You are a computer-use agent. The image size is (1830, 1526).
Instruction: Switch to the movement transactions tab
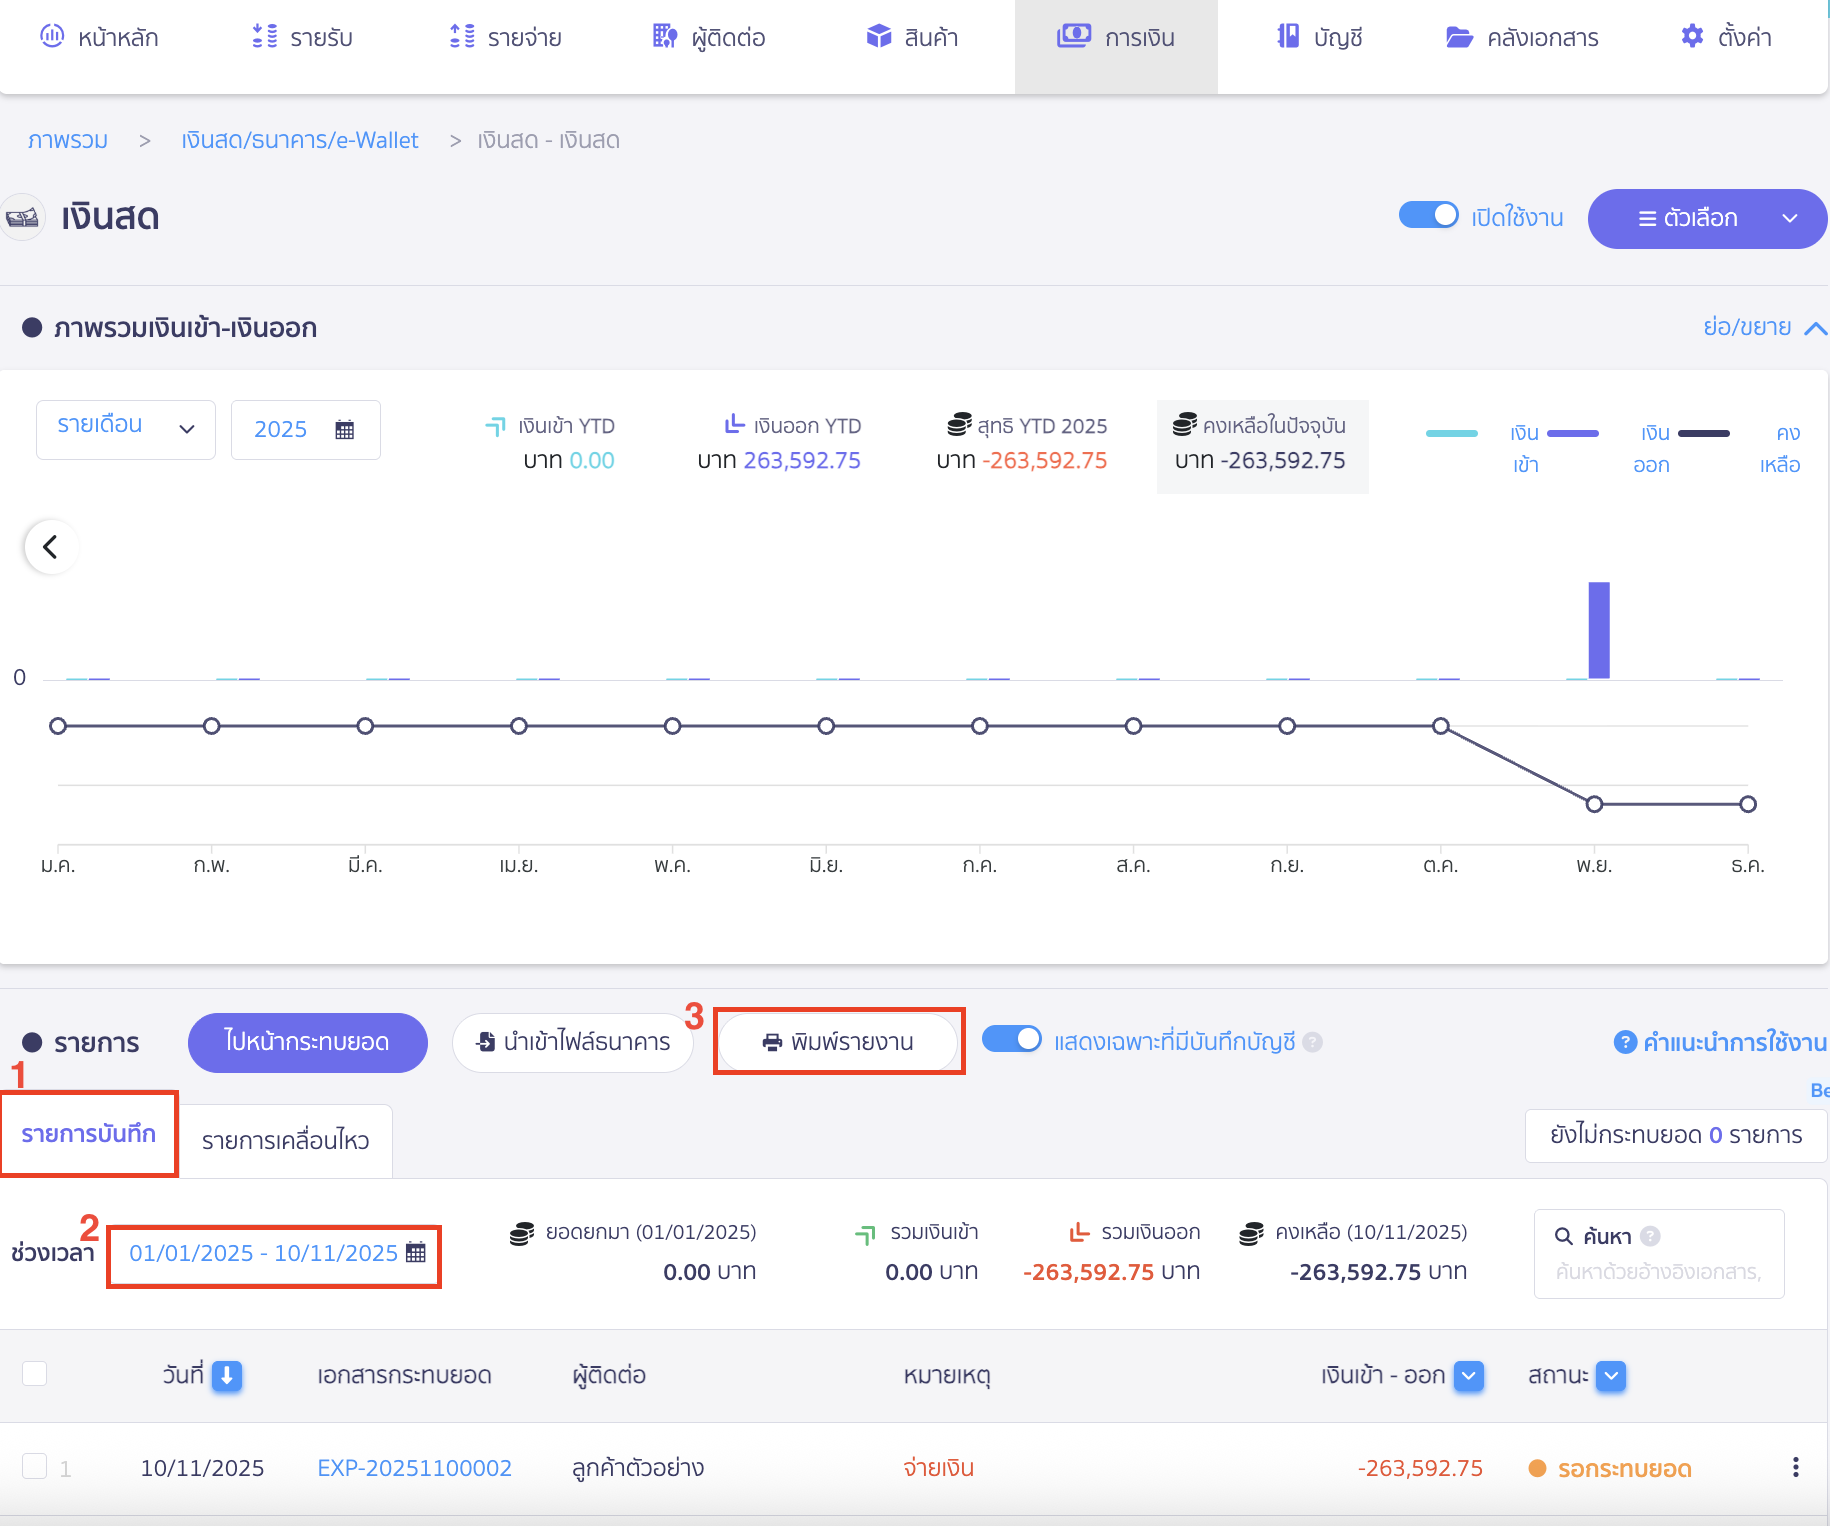click(x=285, y=1141)
